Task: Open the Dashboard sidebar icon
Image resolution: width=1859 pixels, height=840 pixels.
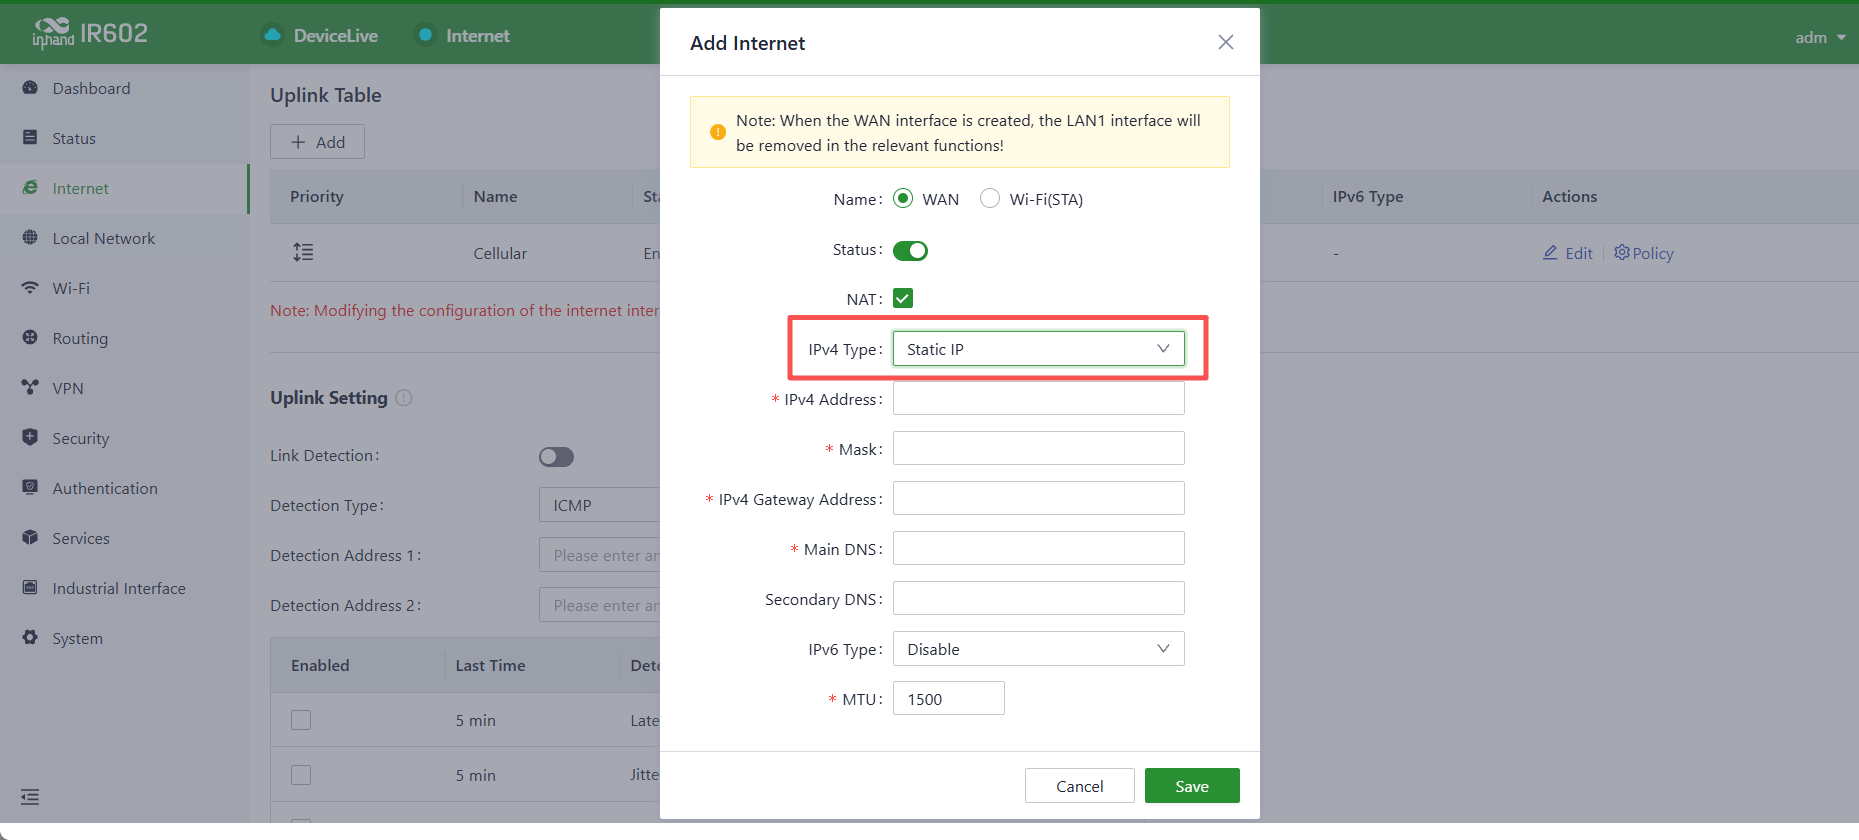Action: click(x=30, y=88)
